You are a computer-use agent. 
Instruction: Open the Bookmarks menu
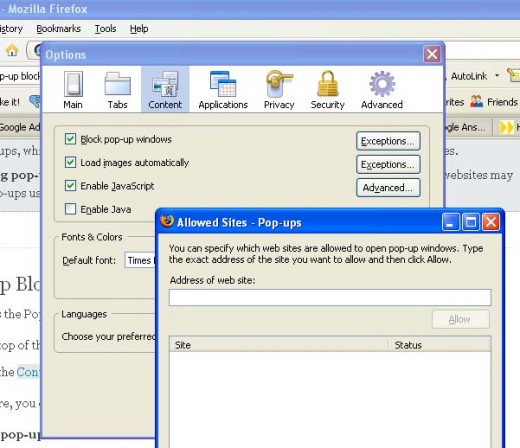[x=59, y=29]
